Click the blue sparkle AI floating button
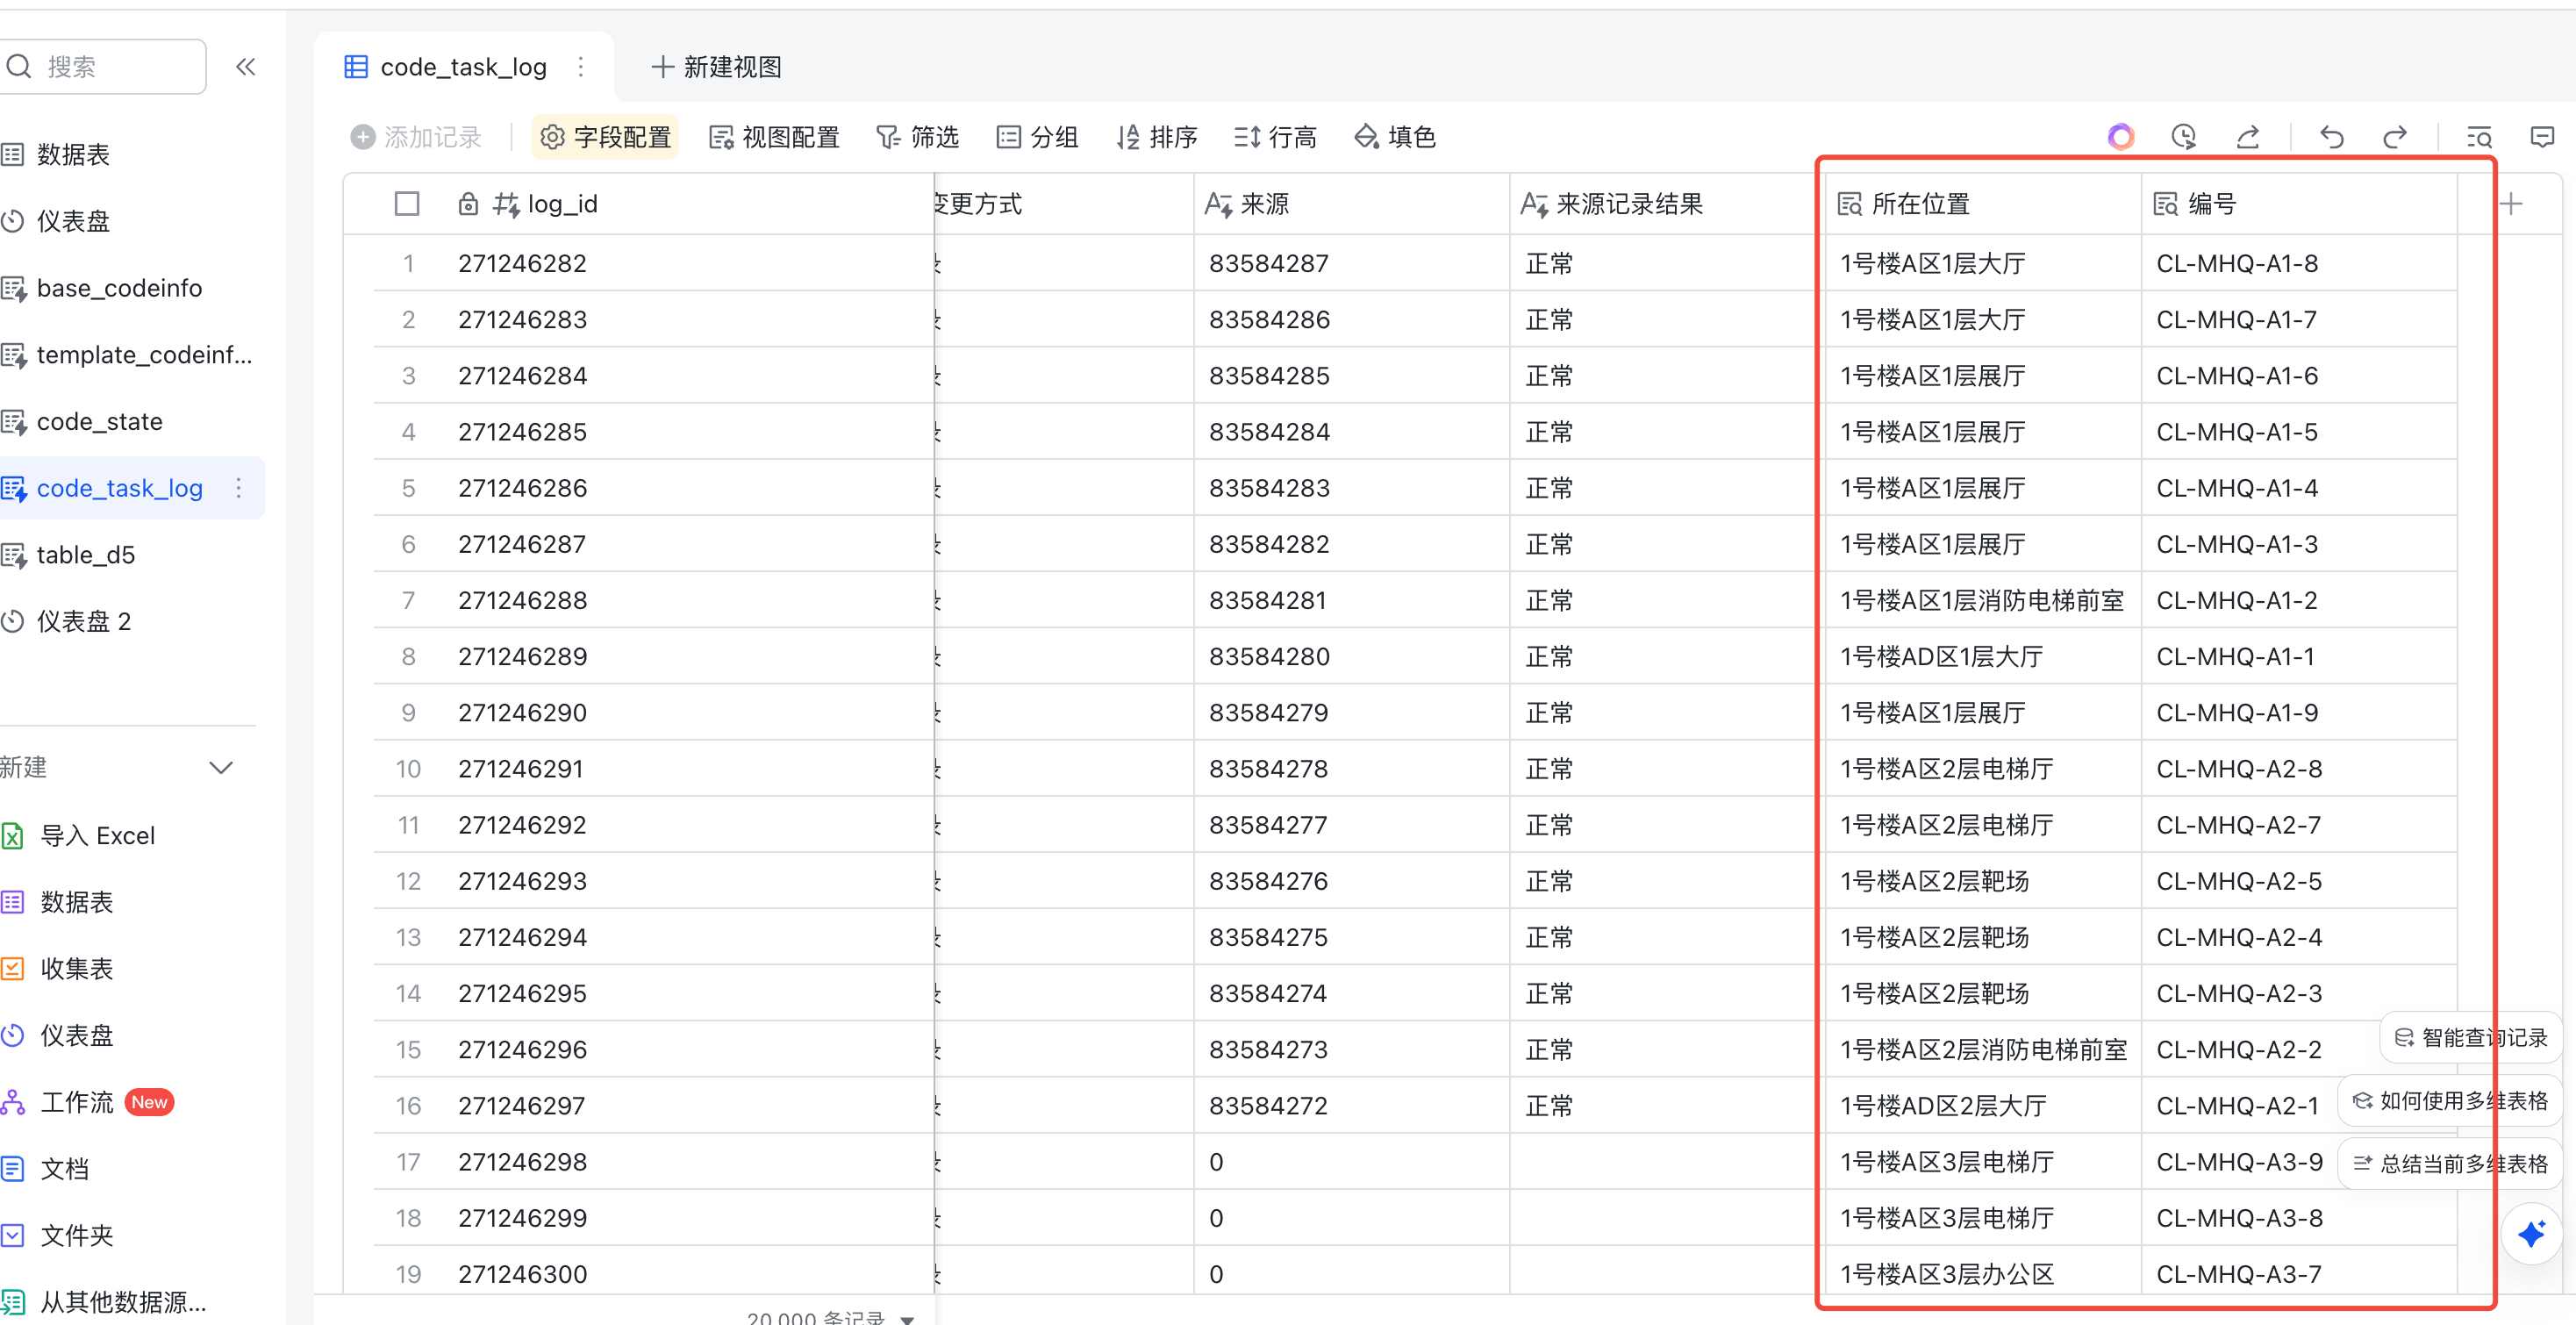This screenshot has width=2576, height=1325. [x=2531, y=1234]
